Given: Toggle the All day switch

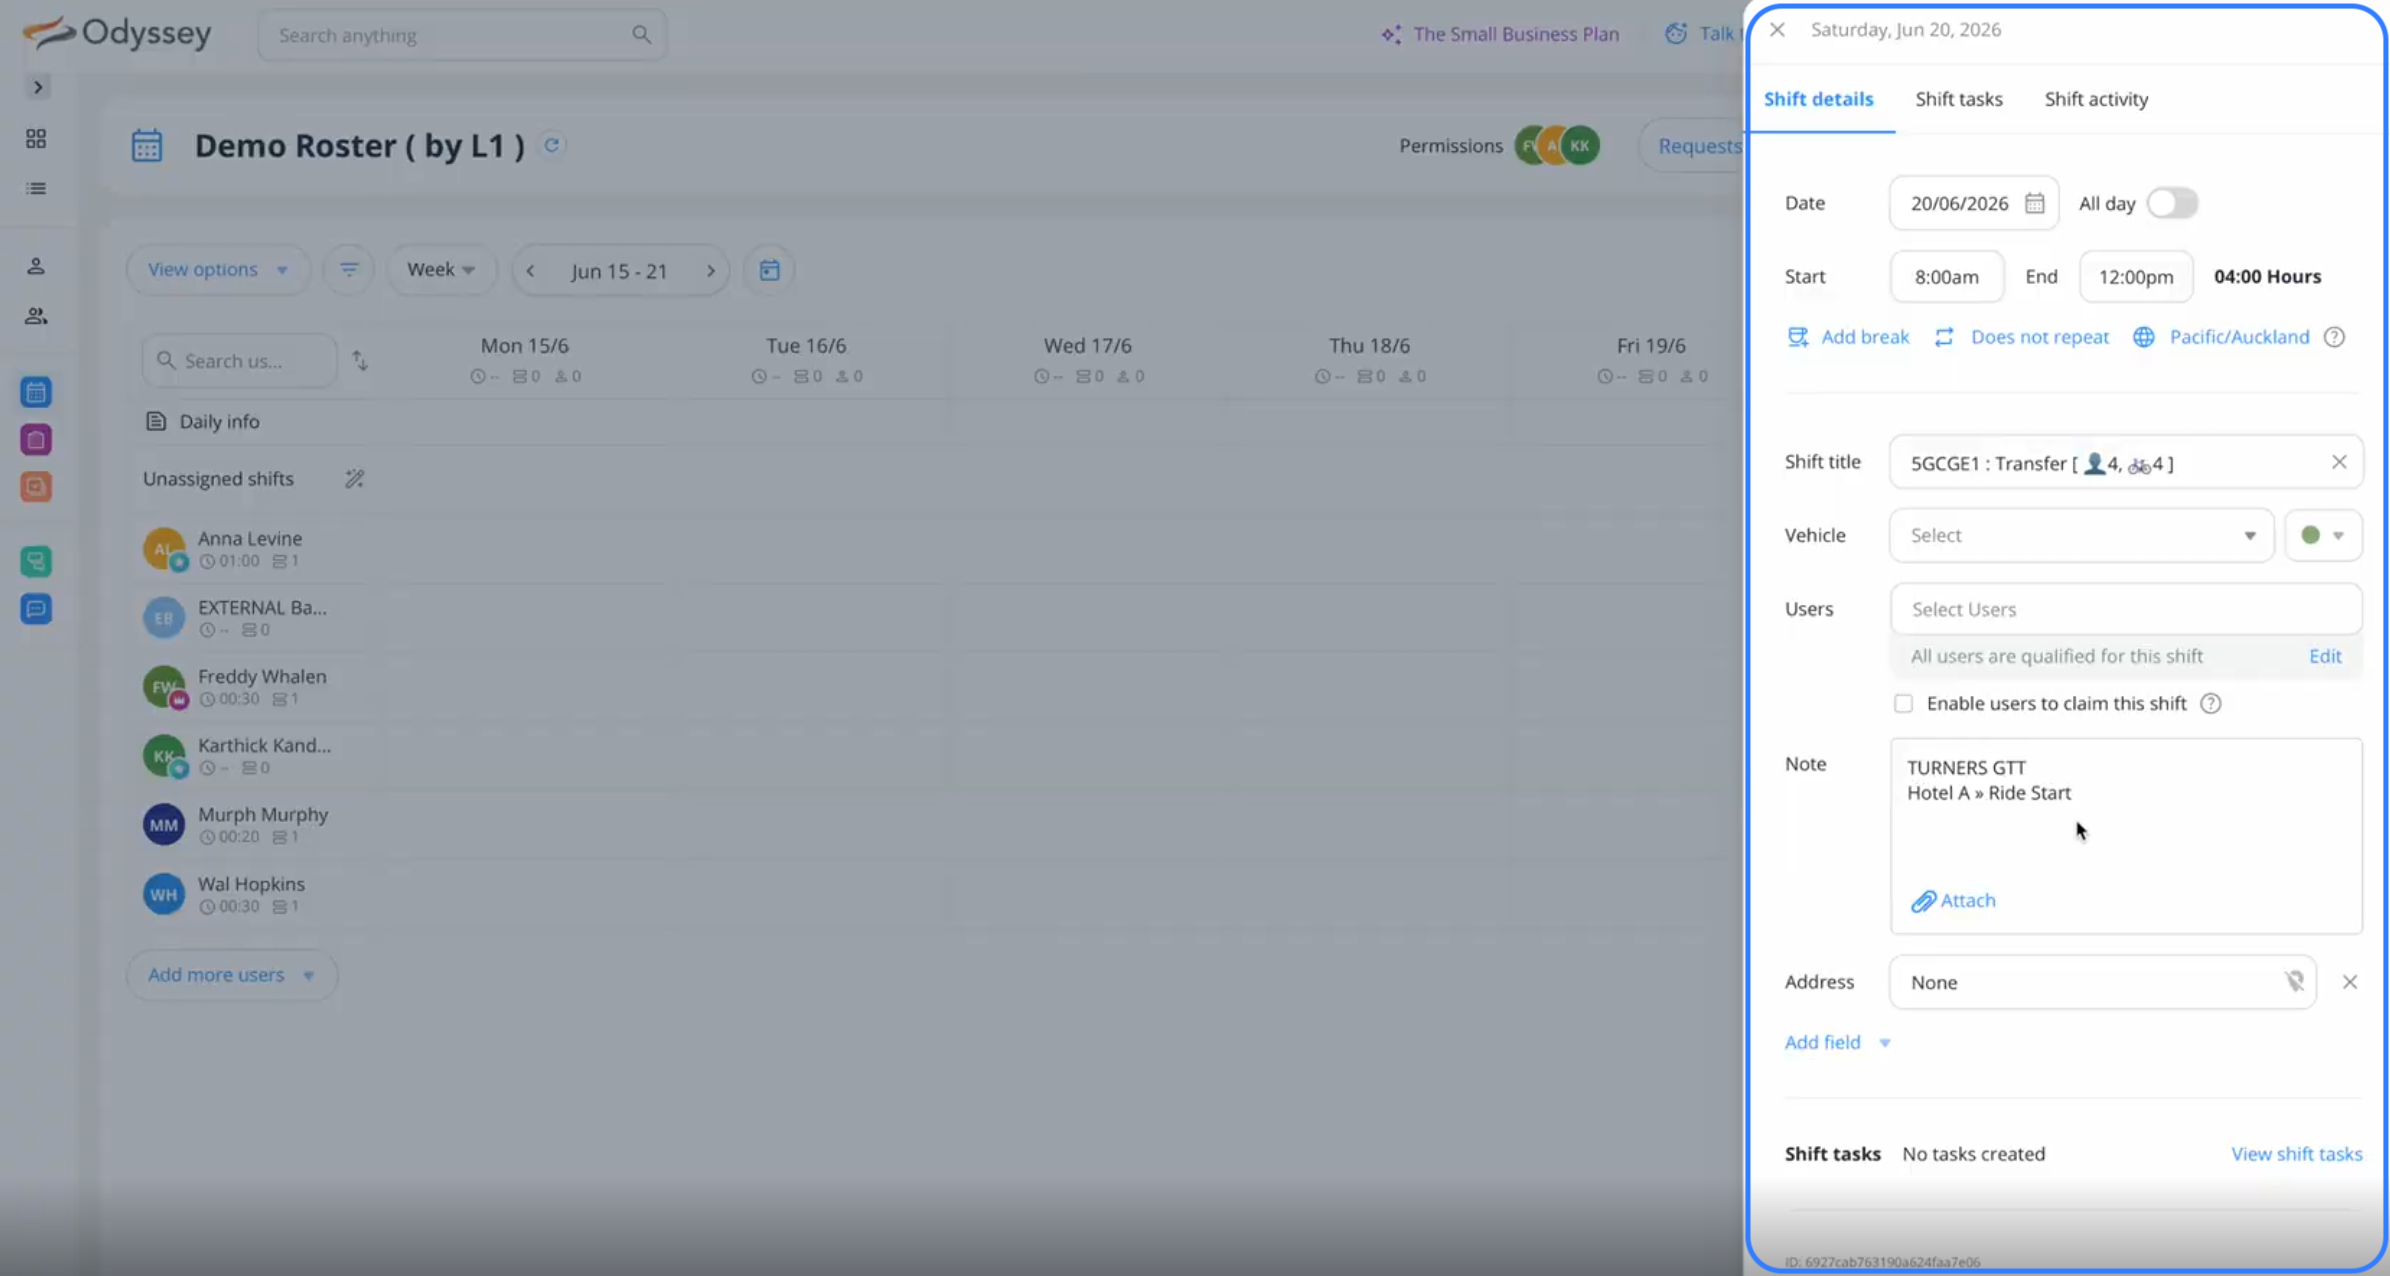Looking at the screenshot, I should (2171, 203).
